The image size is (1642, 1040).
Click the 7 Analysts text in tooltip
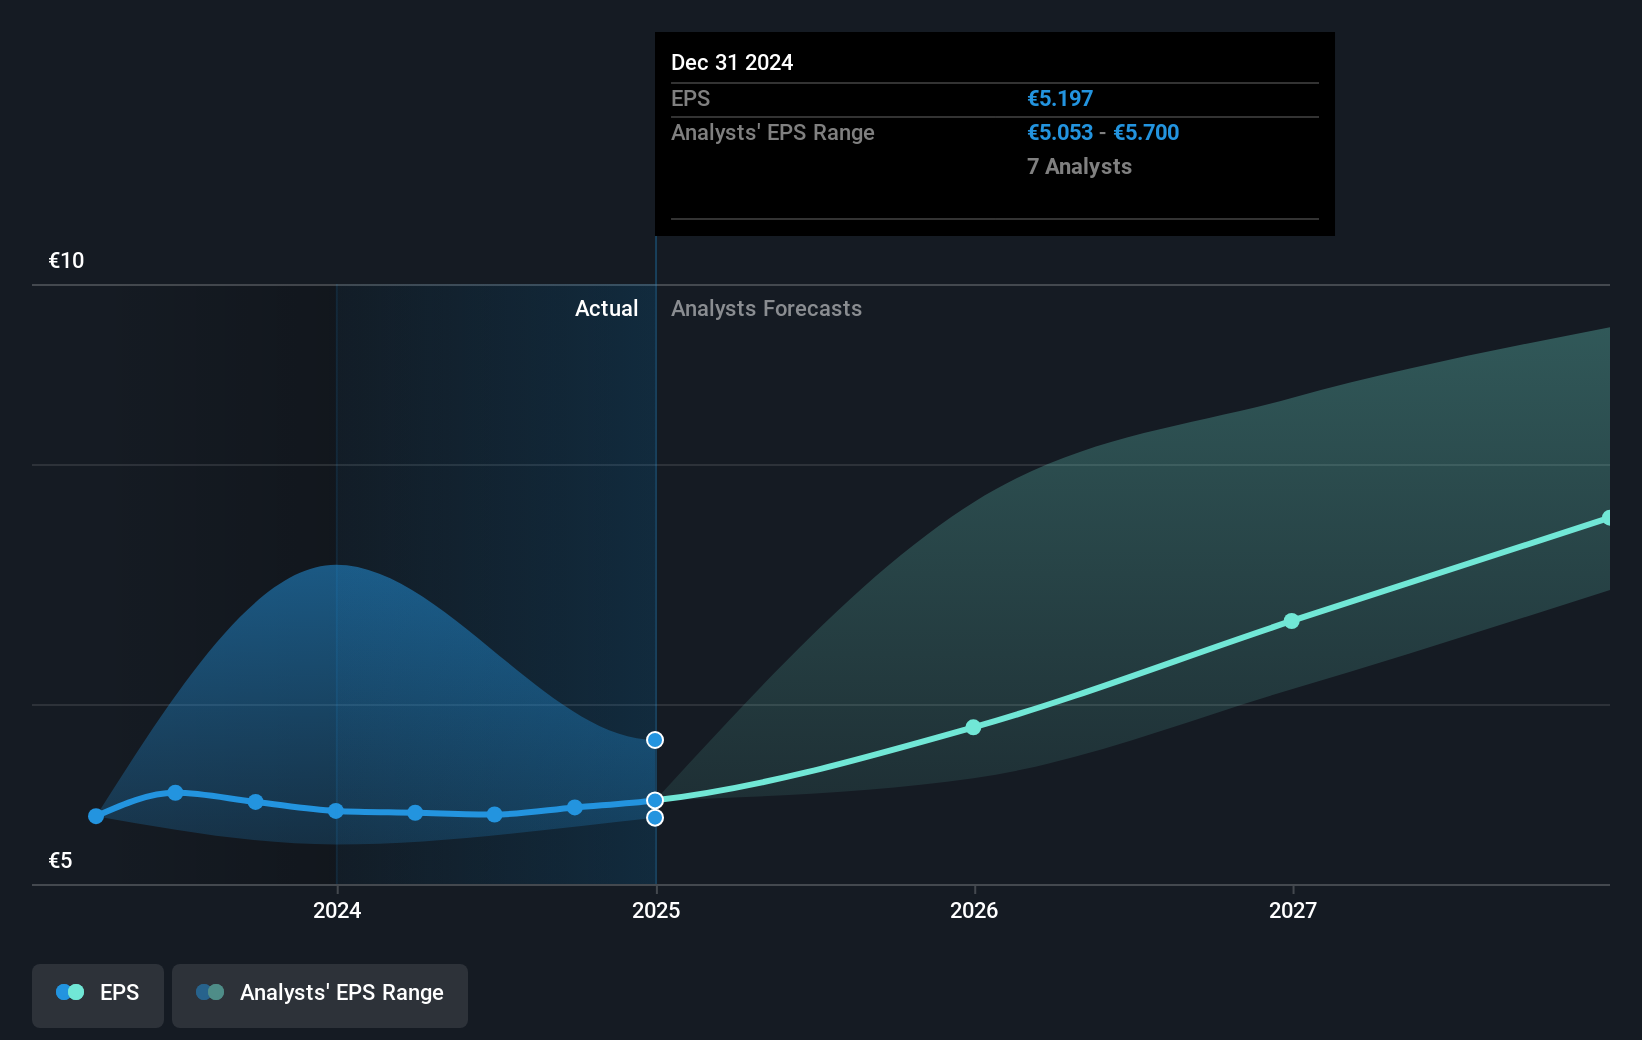point(1079,166)
